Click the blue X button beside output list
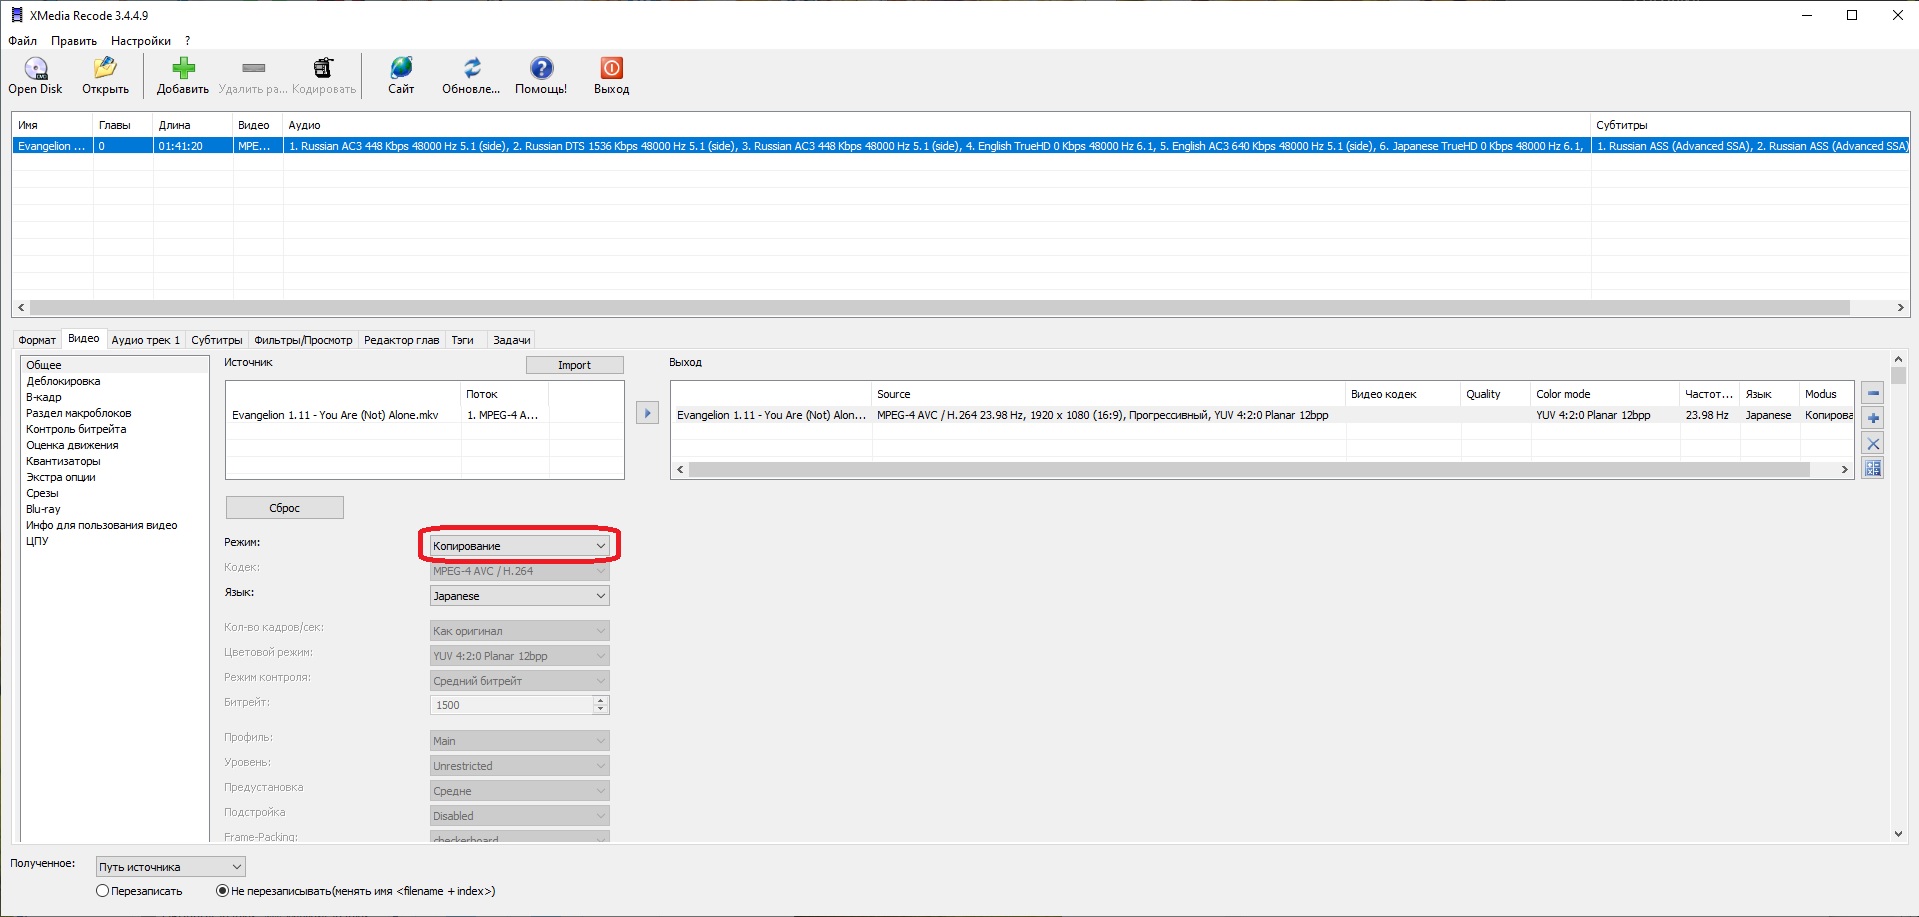The height and width of the screenshot is (917, 1919). [1873, 443]
